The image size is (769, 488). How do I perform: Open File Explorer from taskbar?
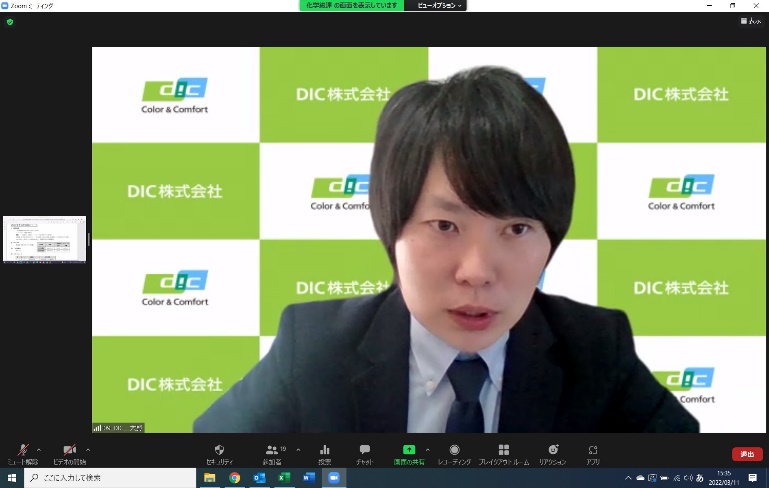pyautogui.click(x=210, y=478)
